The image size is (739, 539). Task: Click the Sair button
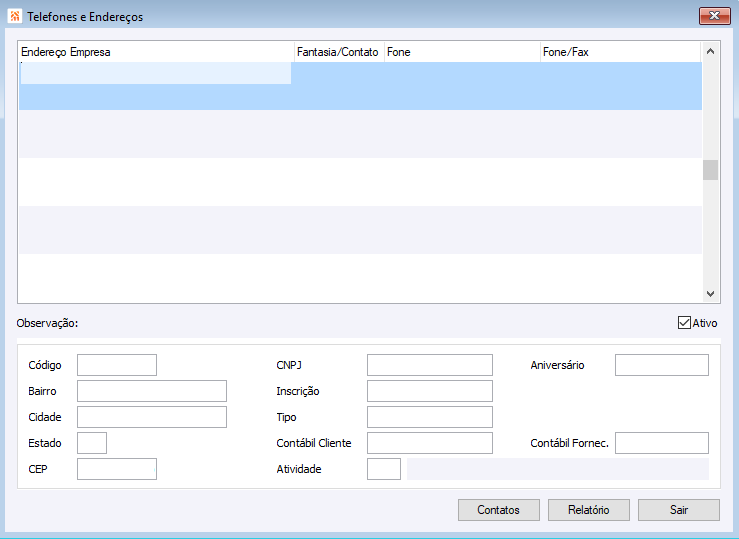(679, 510)
